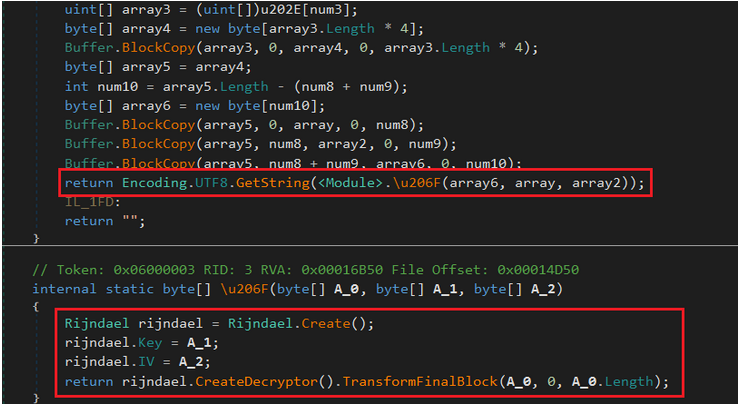Select the Key property of rijndael
The width and height of the screenshot is (738, 405).
coord(143,343)
